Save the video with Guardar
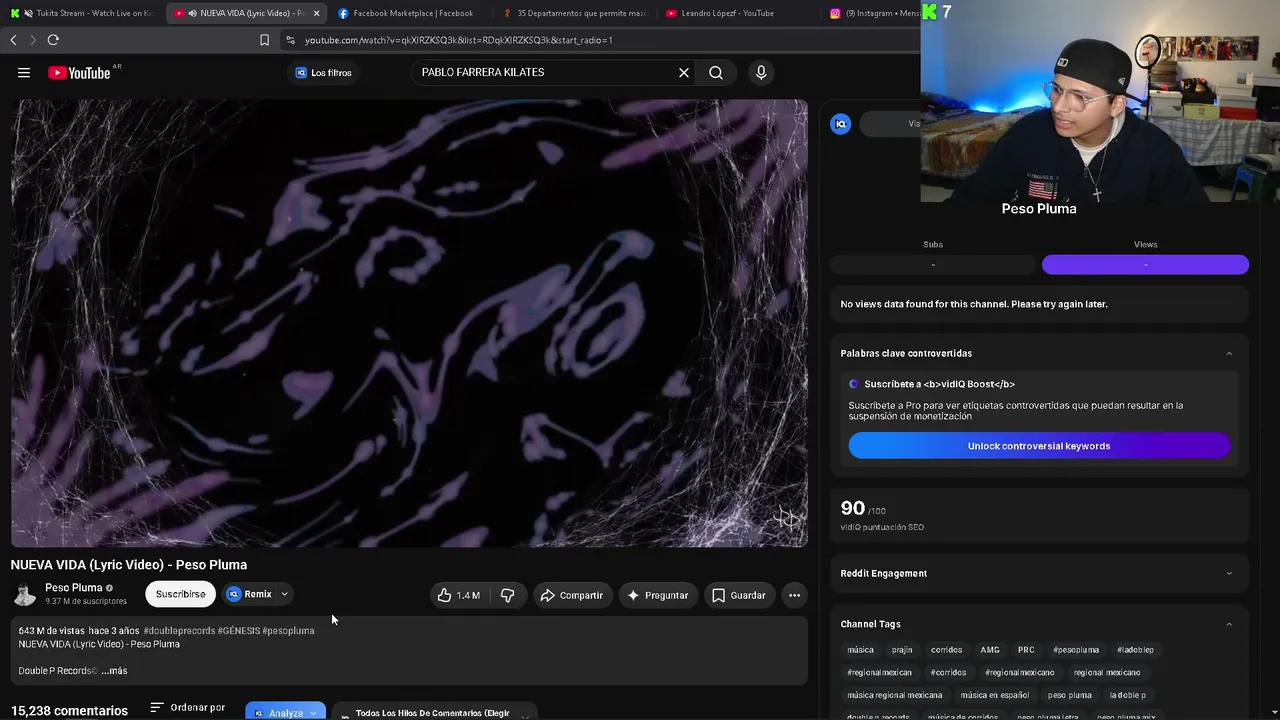Screen dimensions: 1280x720 click(x=739, y=595)
